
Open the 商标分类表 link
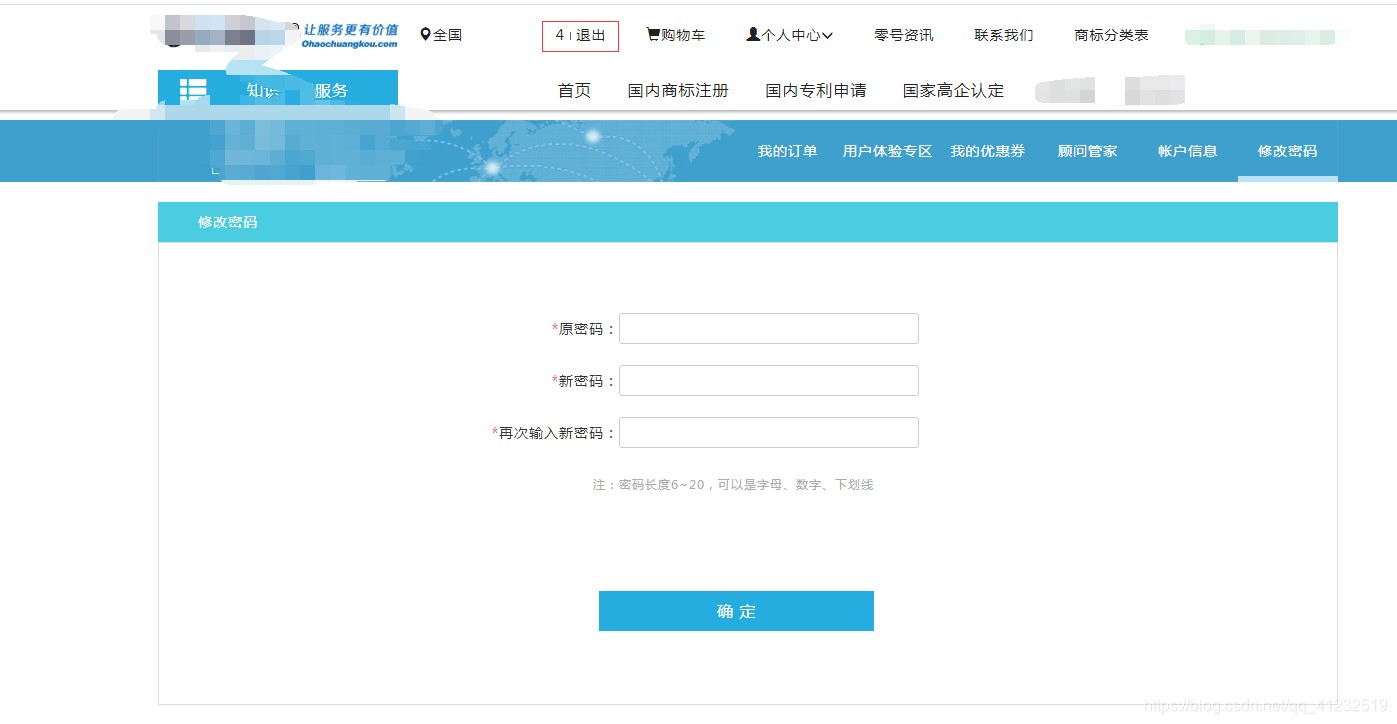click(x=1111, y=35)
